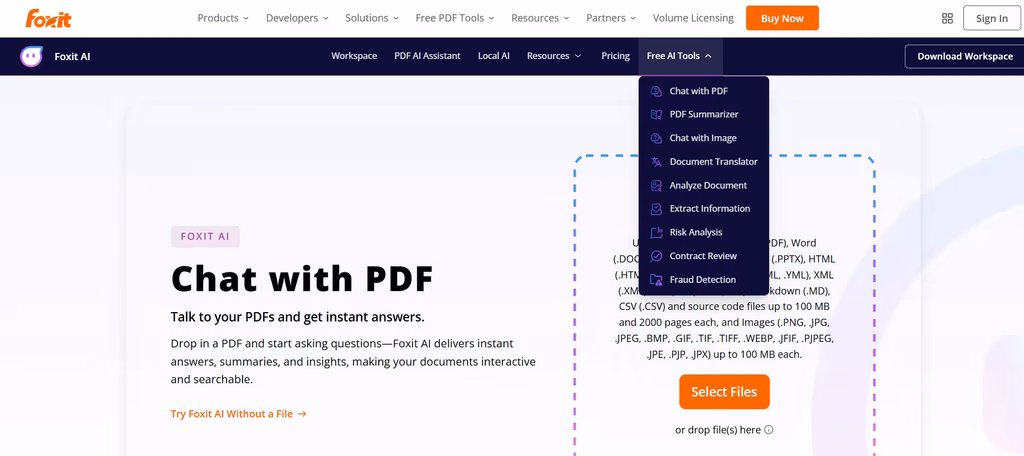Open the apps grid icon
Image resolution: width=1024 pixels, height=456 pixels.
(x=947, y=18)
